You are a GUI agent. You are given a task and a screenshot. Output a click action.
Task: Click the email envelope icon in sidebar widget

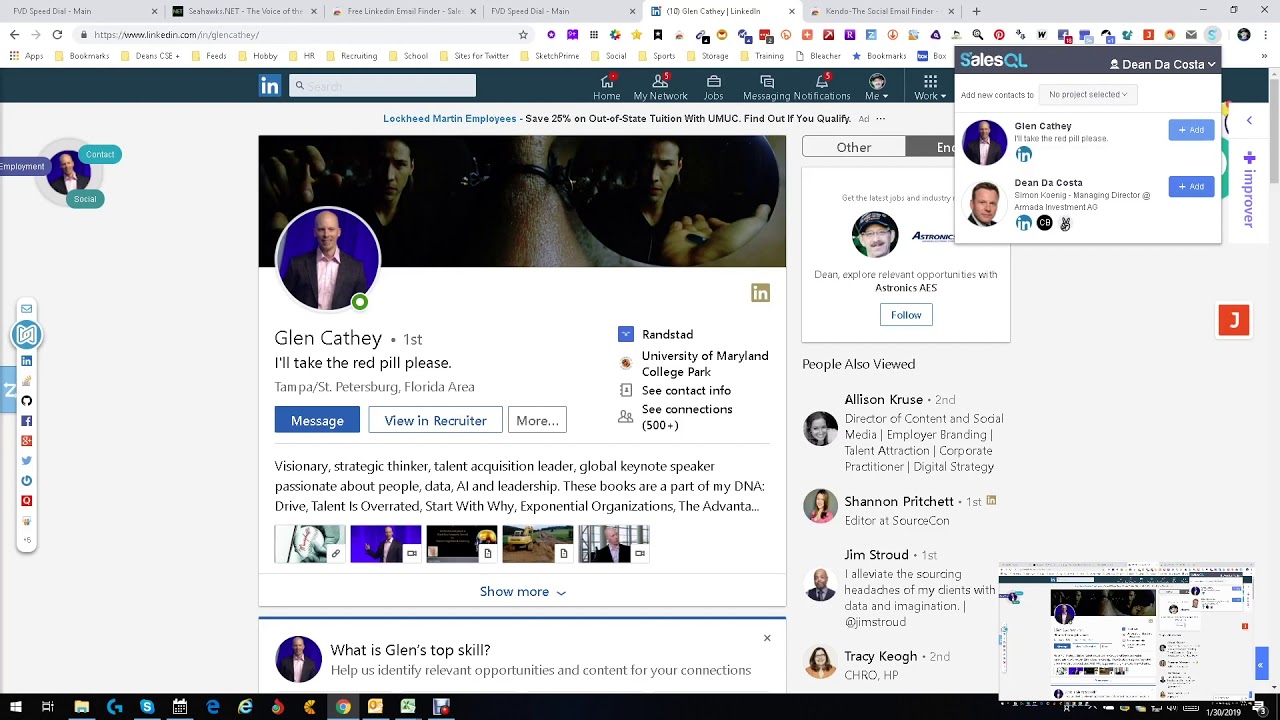click(x=27, y=309)
